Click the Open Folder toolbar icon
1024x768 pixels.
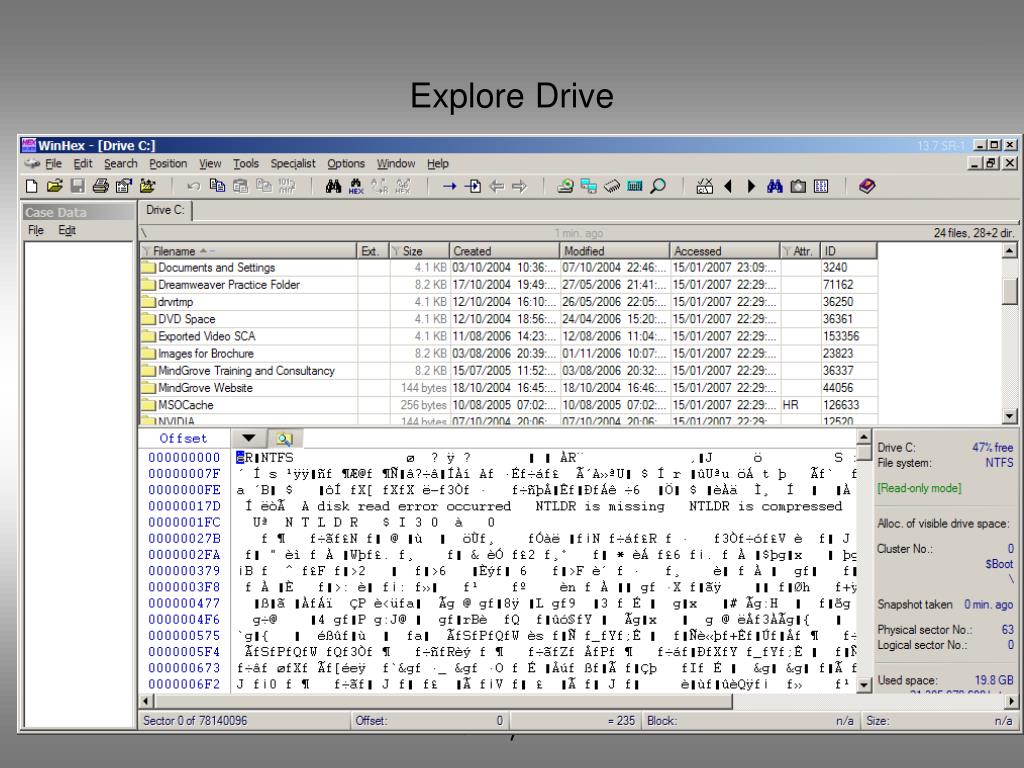coord(148,187)
